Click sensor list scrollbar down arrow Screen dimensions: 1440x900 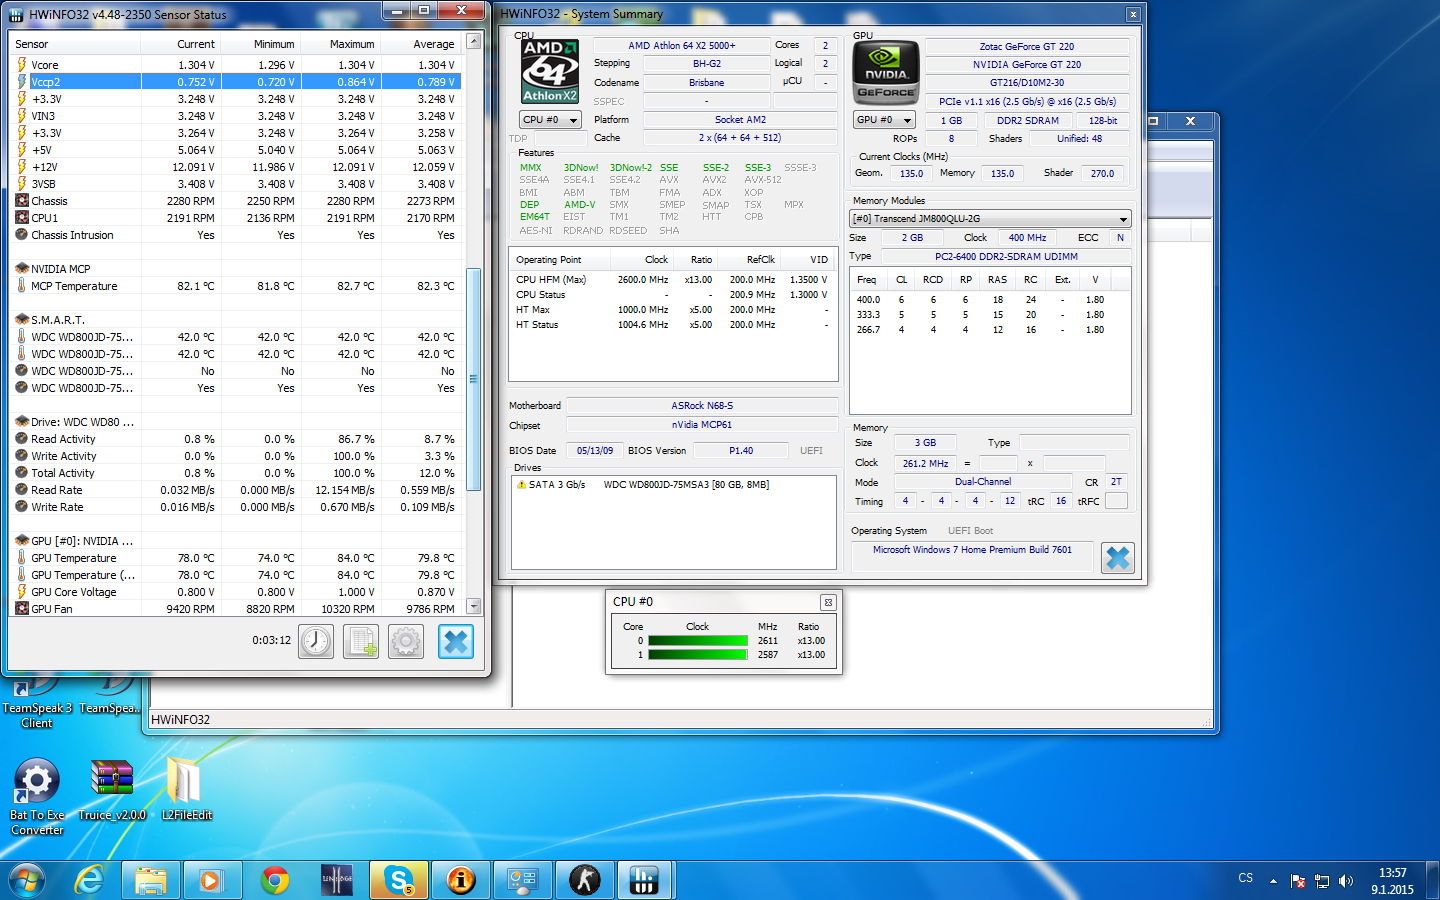click(474, 606)
